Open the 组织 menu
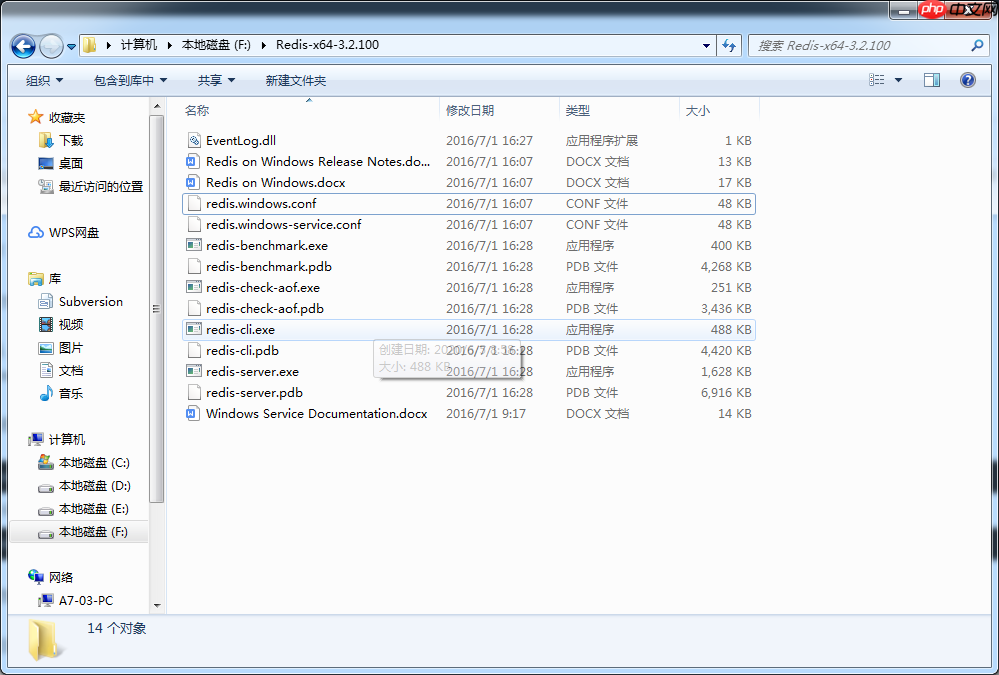999x675 pixels. click(x=44, y=80)
